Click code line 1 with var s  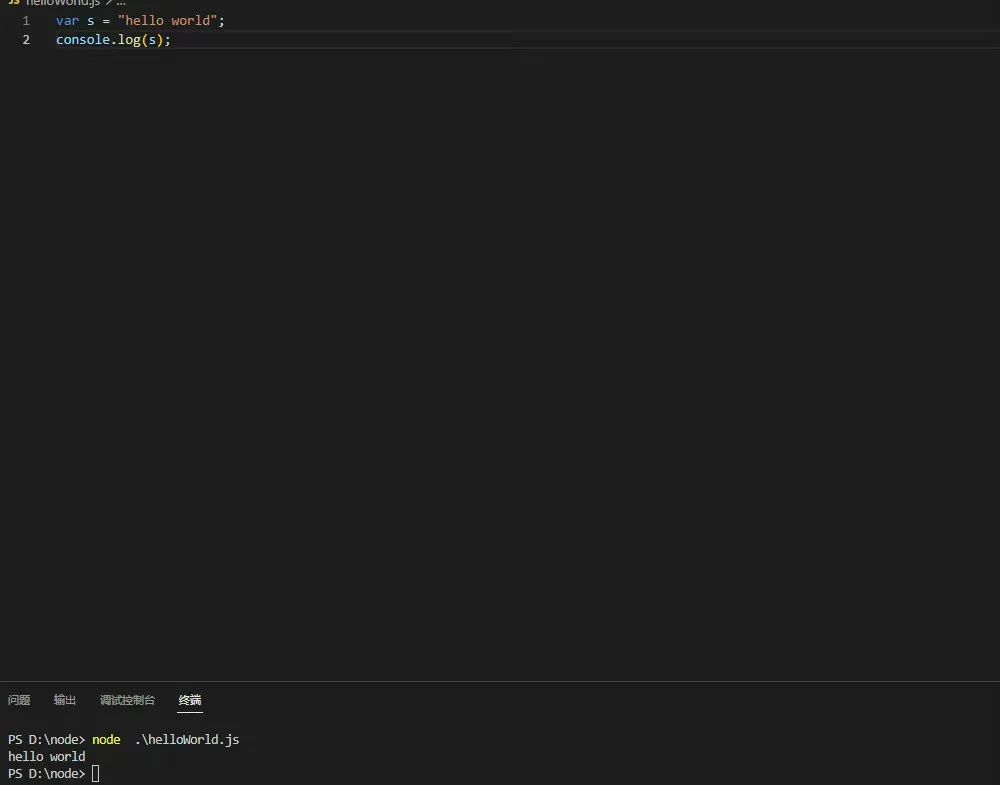point(140,20)
